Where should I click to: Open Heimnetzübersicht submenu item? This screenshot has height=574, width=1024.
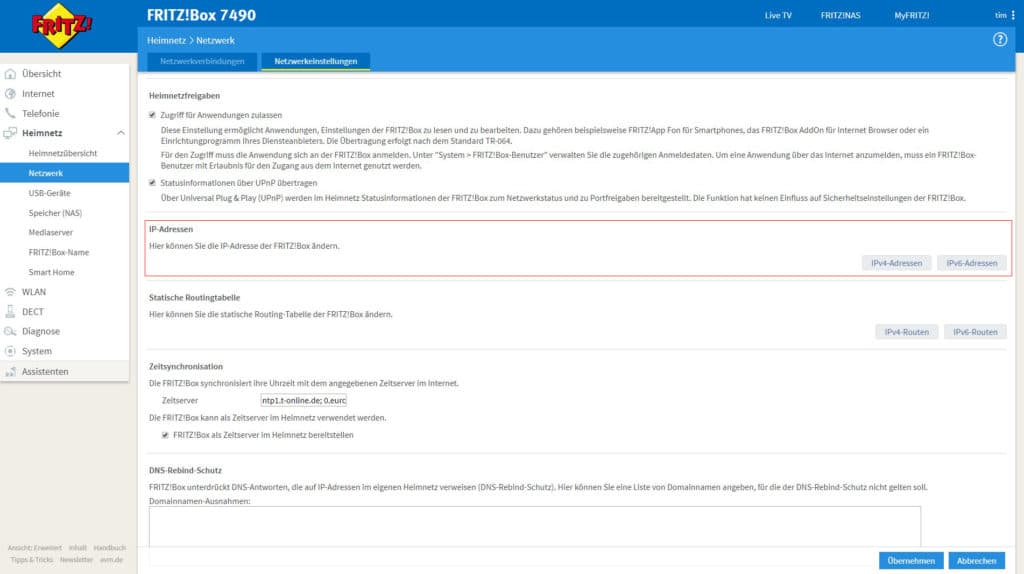tap(65, 153)
